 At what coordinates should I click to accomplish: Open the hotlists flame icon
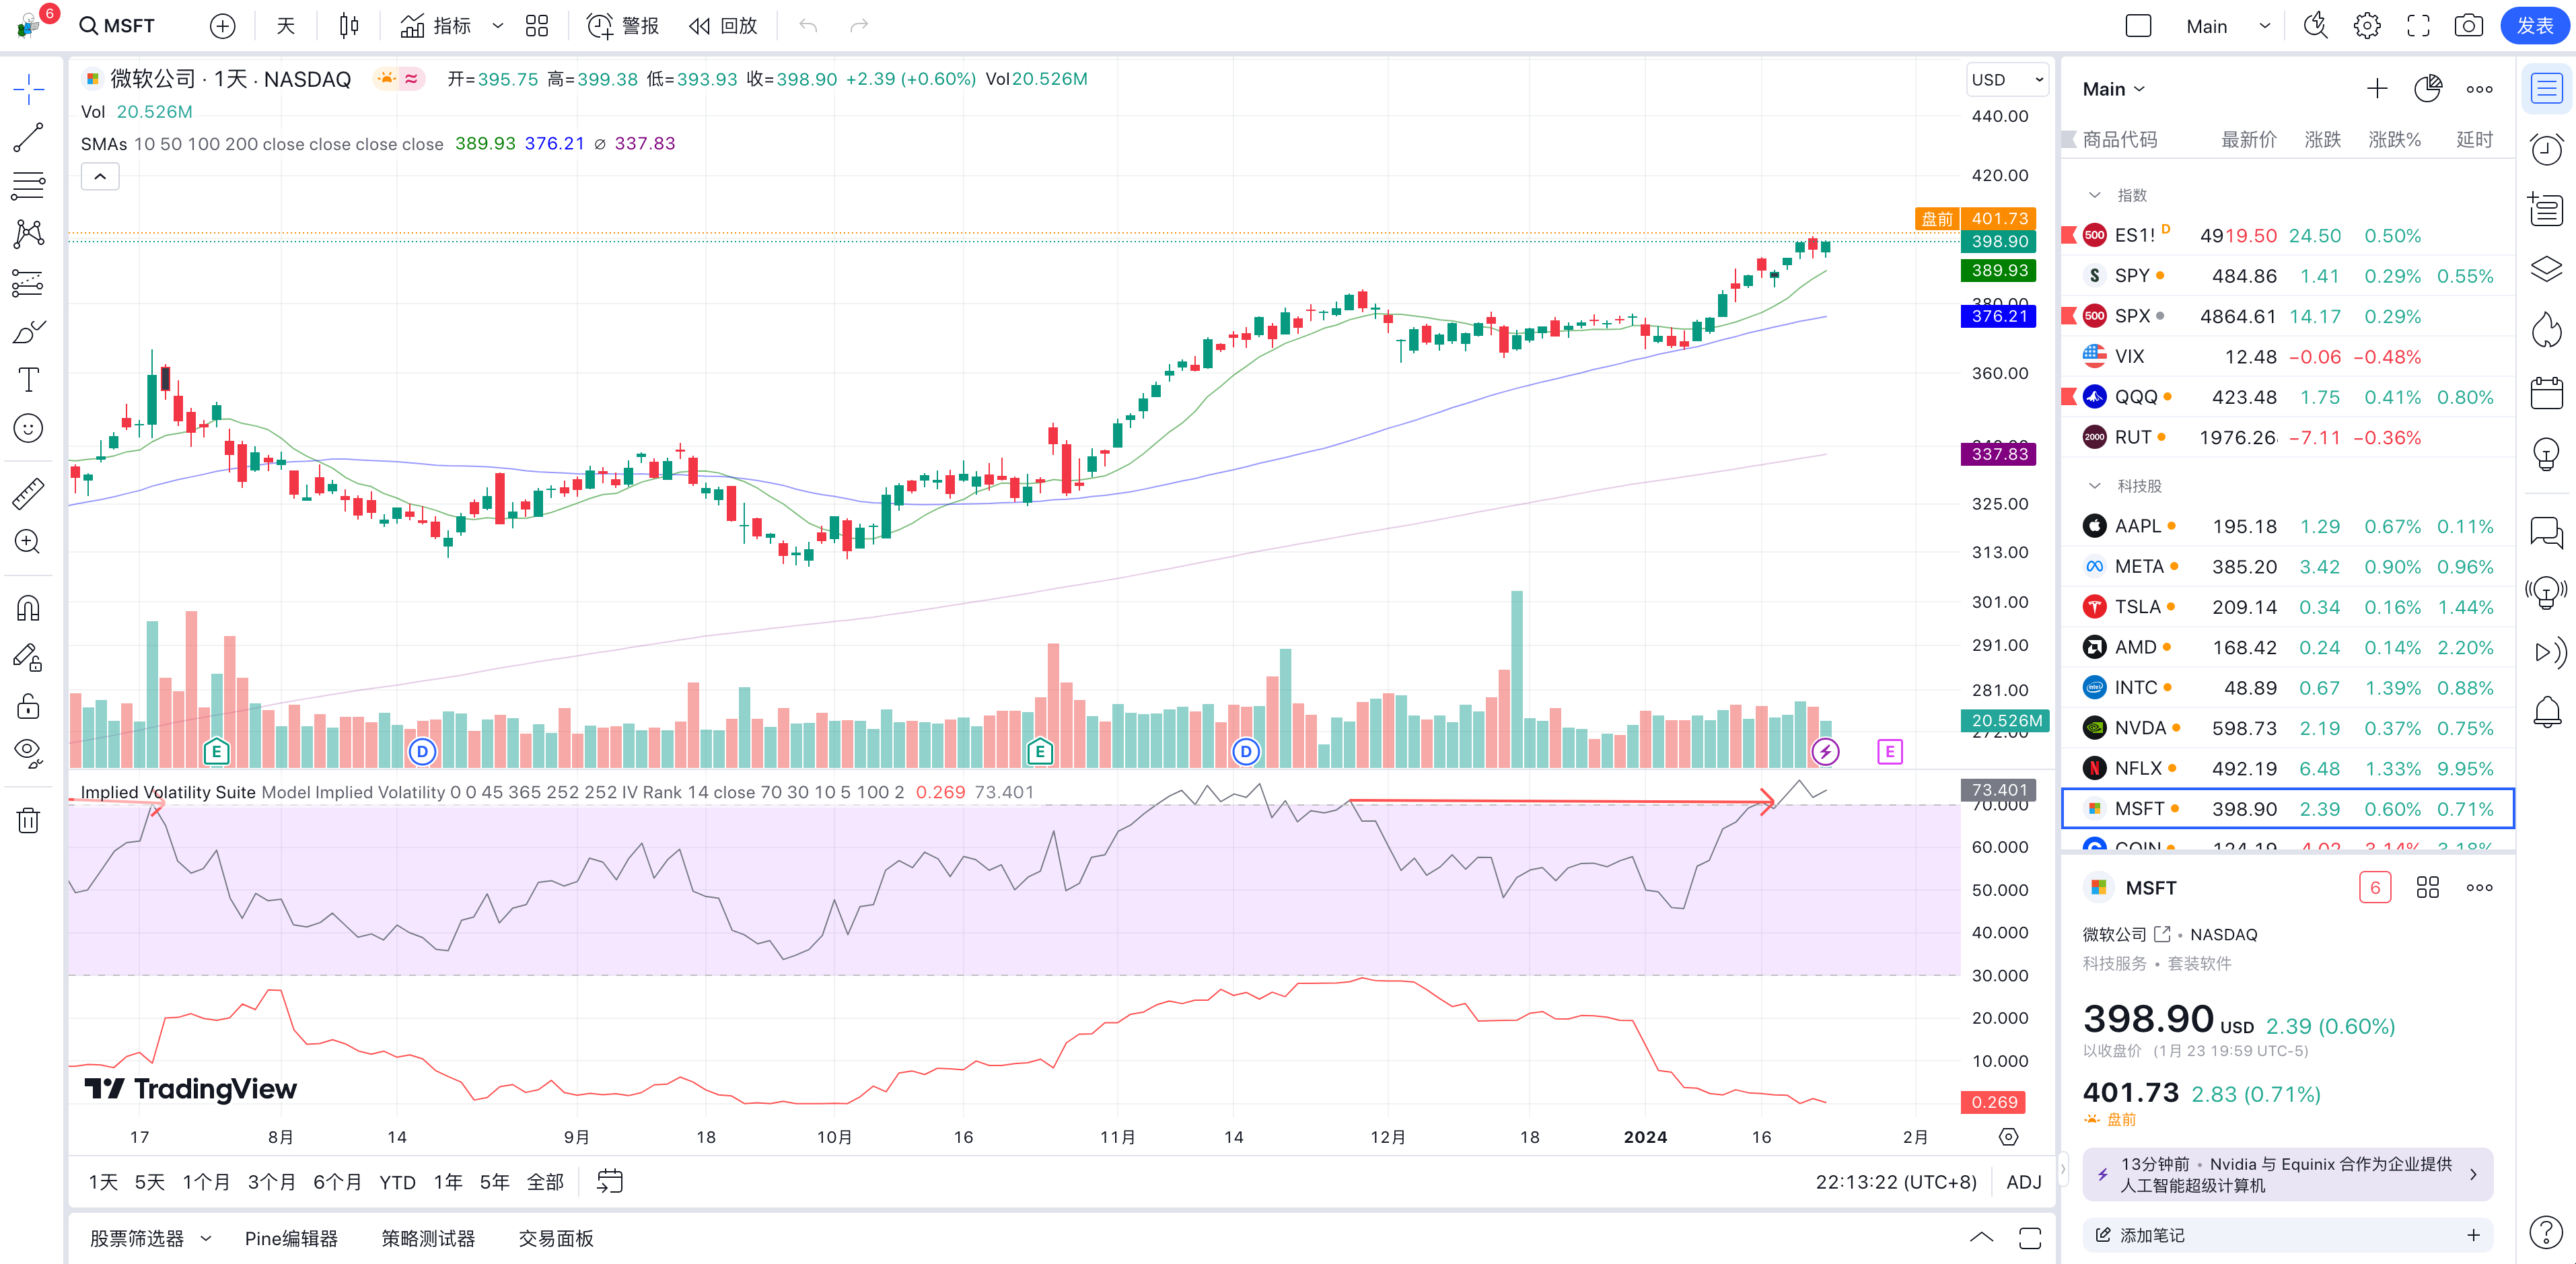point(2546,329)
